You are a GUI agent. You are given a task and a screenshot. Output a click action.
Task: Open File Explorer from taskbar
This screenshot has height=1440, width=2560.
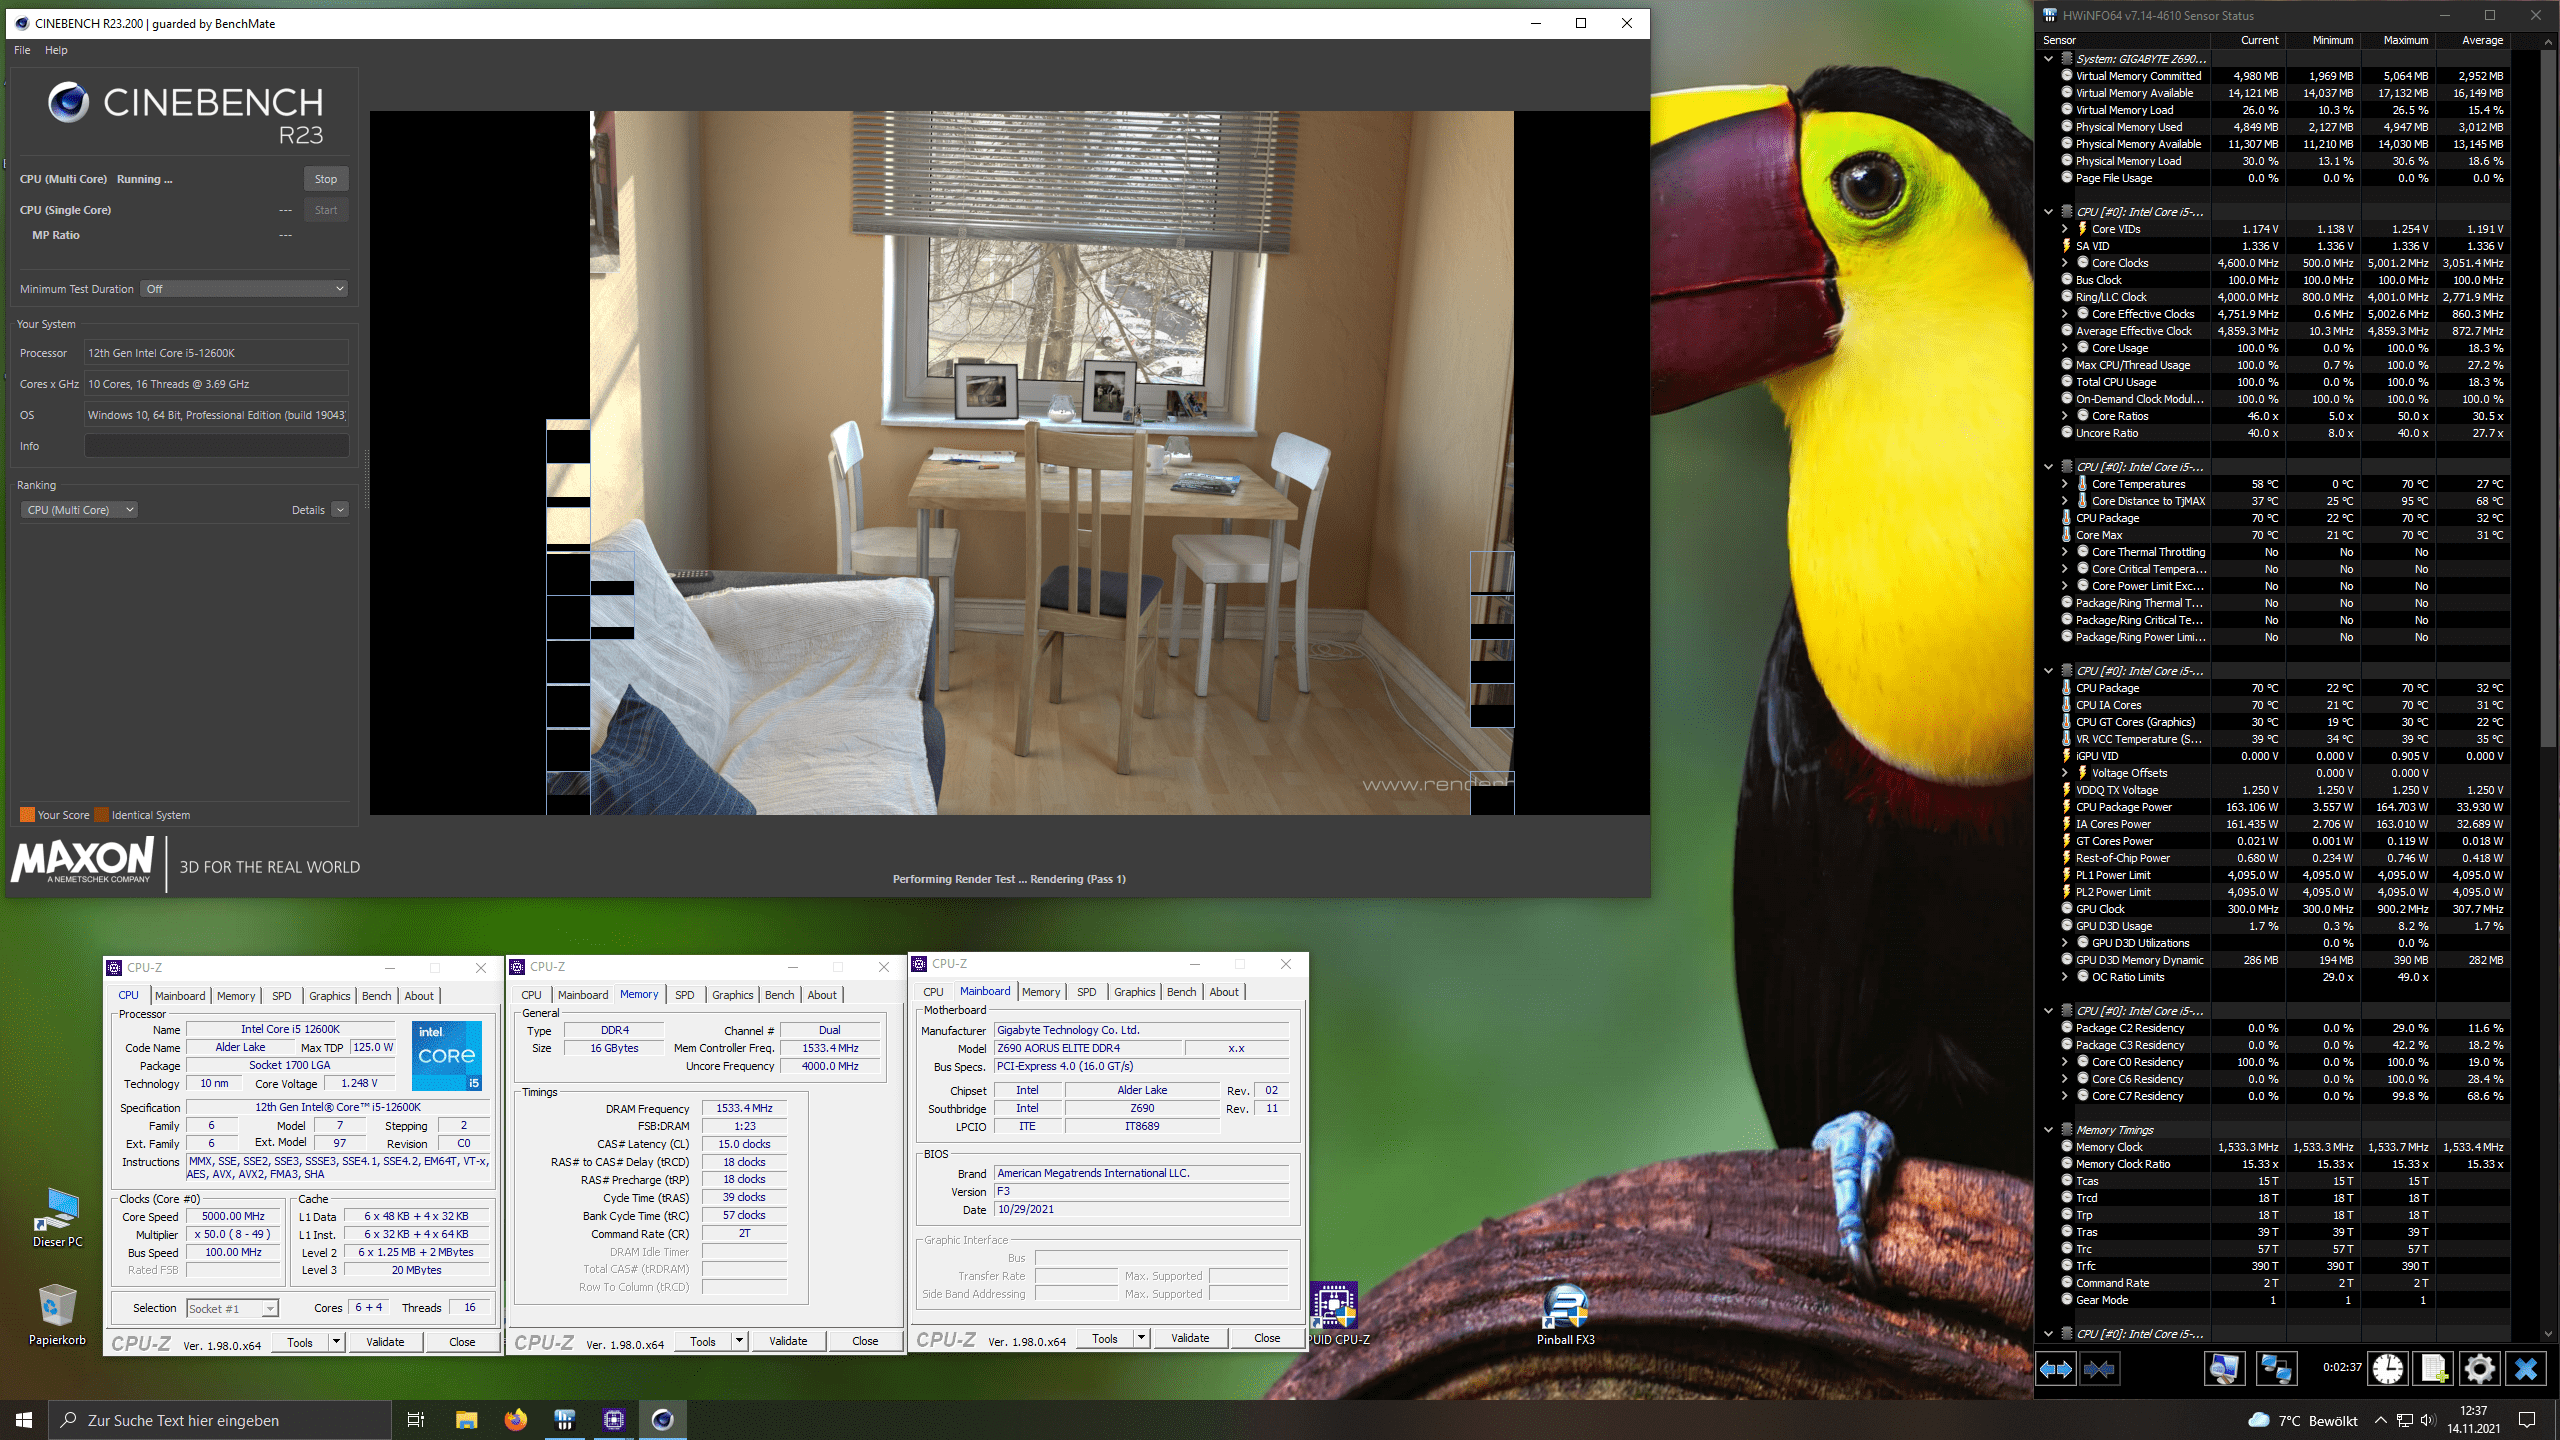[466, 1420]
